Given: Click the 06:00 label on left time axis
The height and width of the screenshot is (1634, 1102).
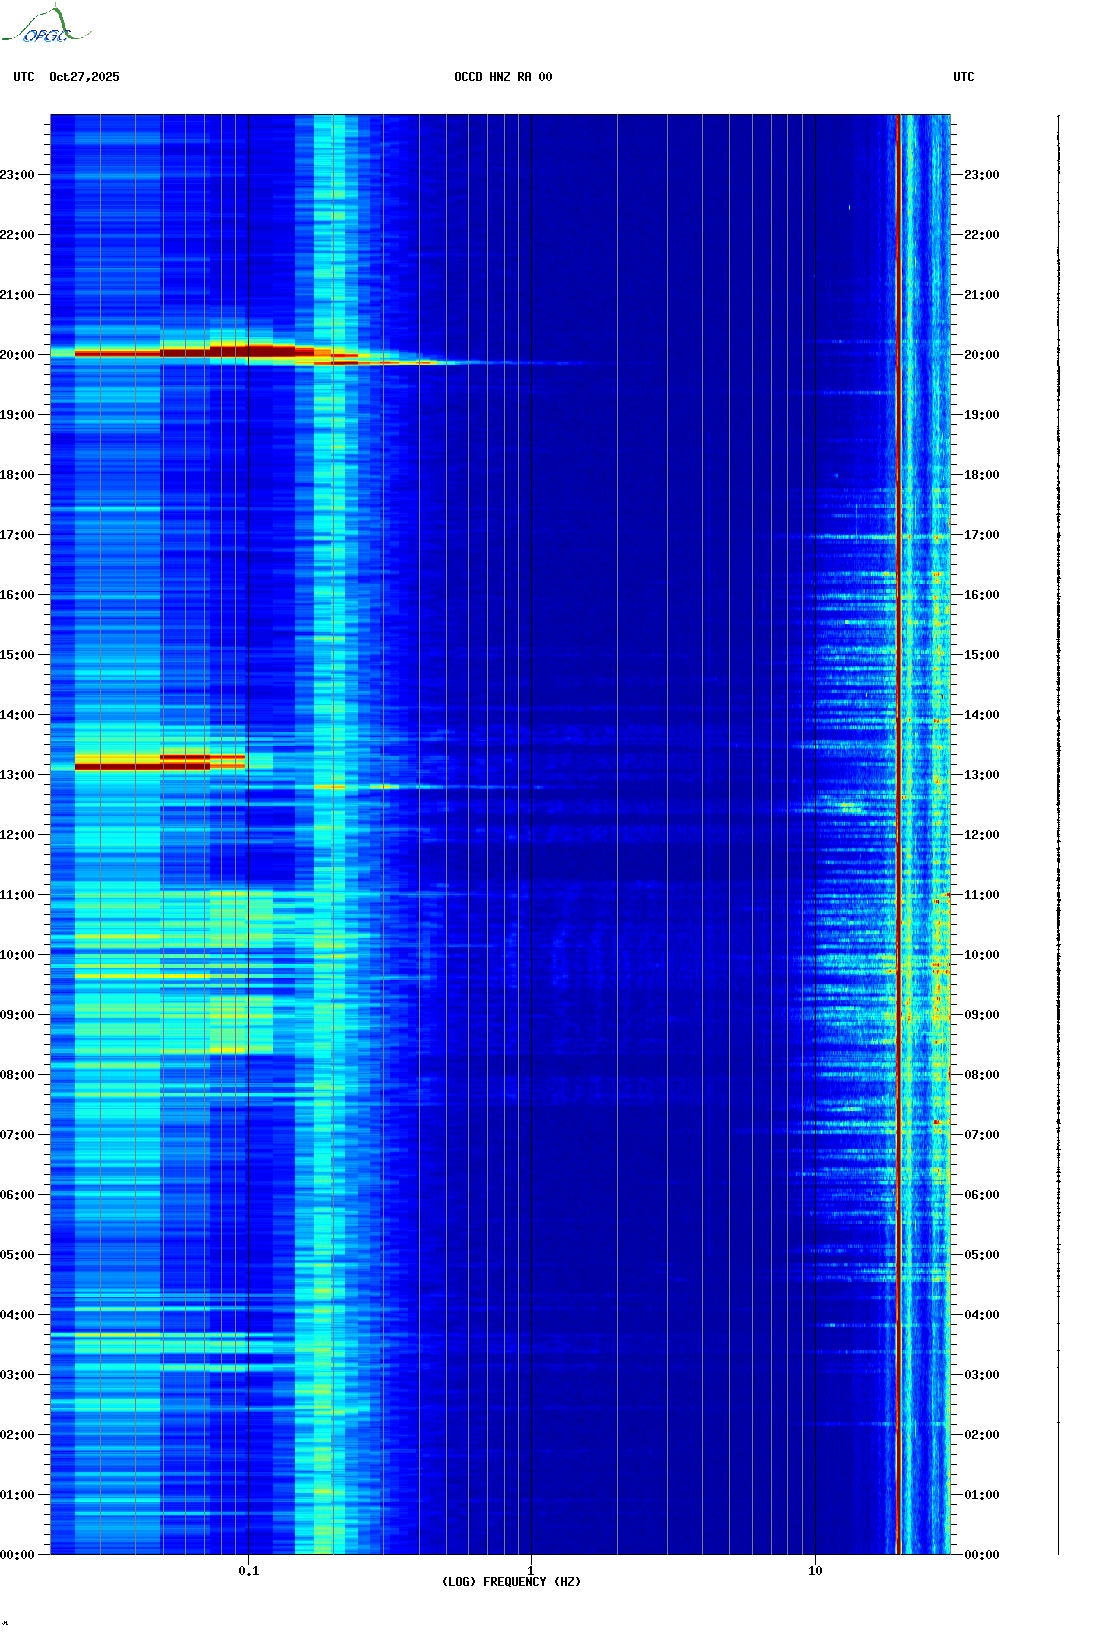Looking at the screenshot, I should click(17, 1195).
